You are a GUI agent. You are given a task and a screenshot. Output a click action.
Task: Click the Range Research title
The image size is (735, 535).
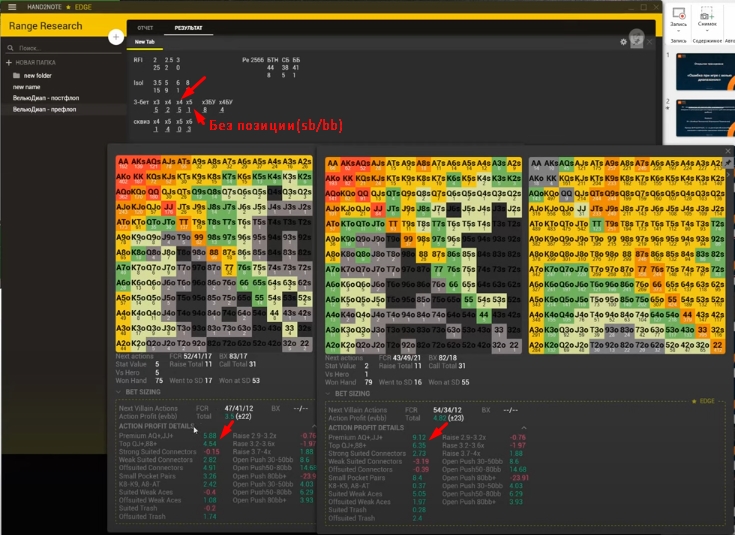pos(45,26)
